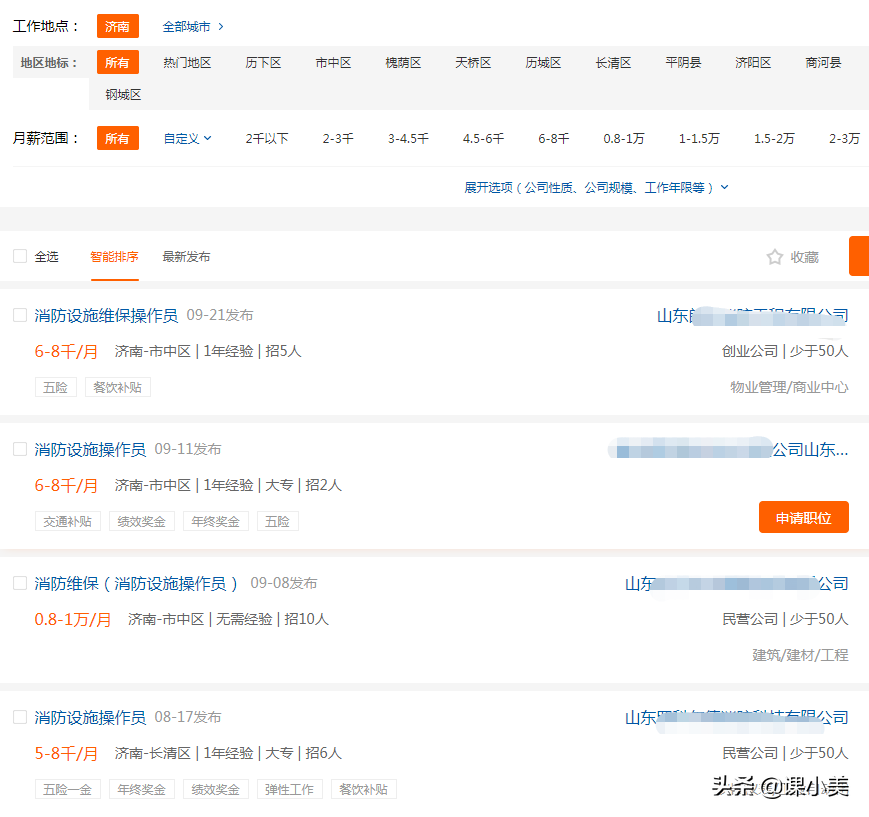
Task: Switch to the 智能排序 sorting tab
Action: tap(114, 256)
